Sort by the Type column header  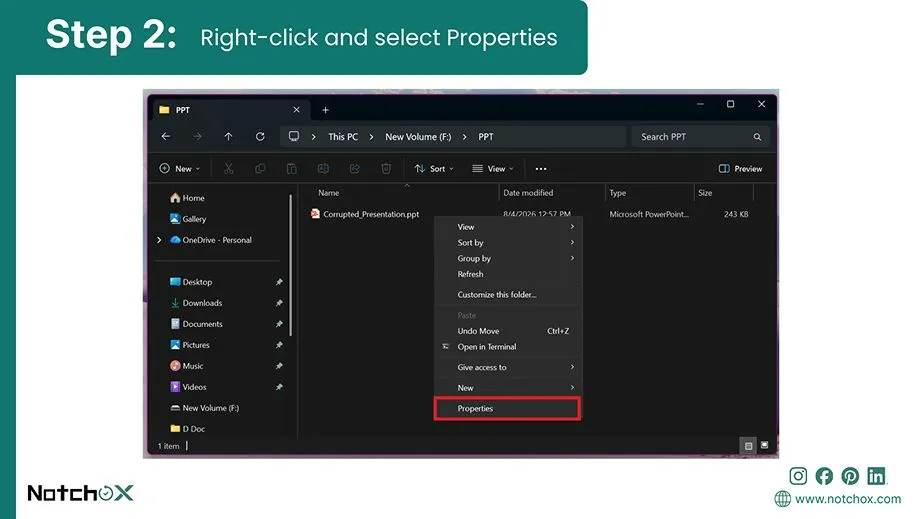pyautogui.click(x=617, y=193)
